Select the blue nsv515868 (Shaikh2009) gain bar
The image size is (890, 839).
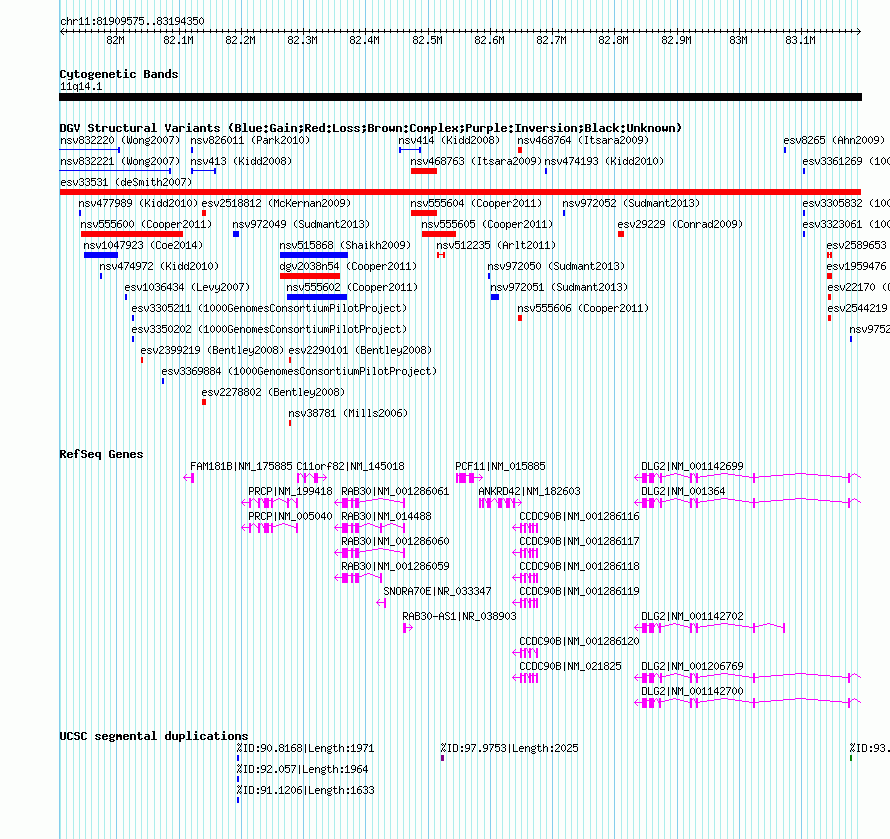click(313, 255)
